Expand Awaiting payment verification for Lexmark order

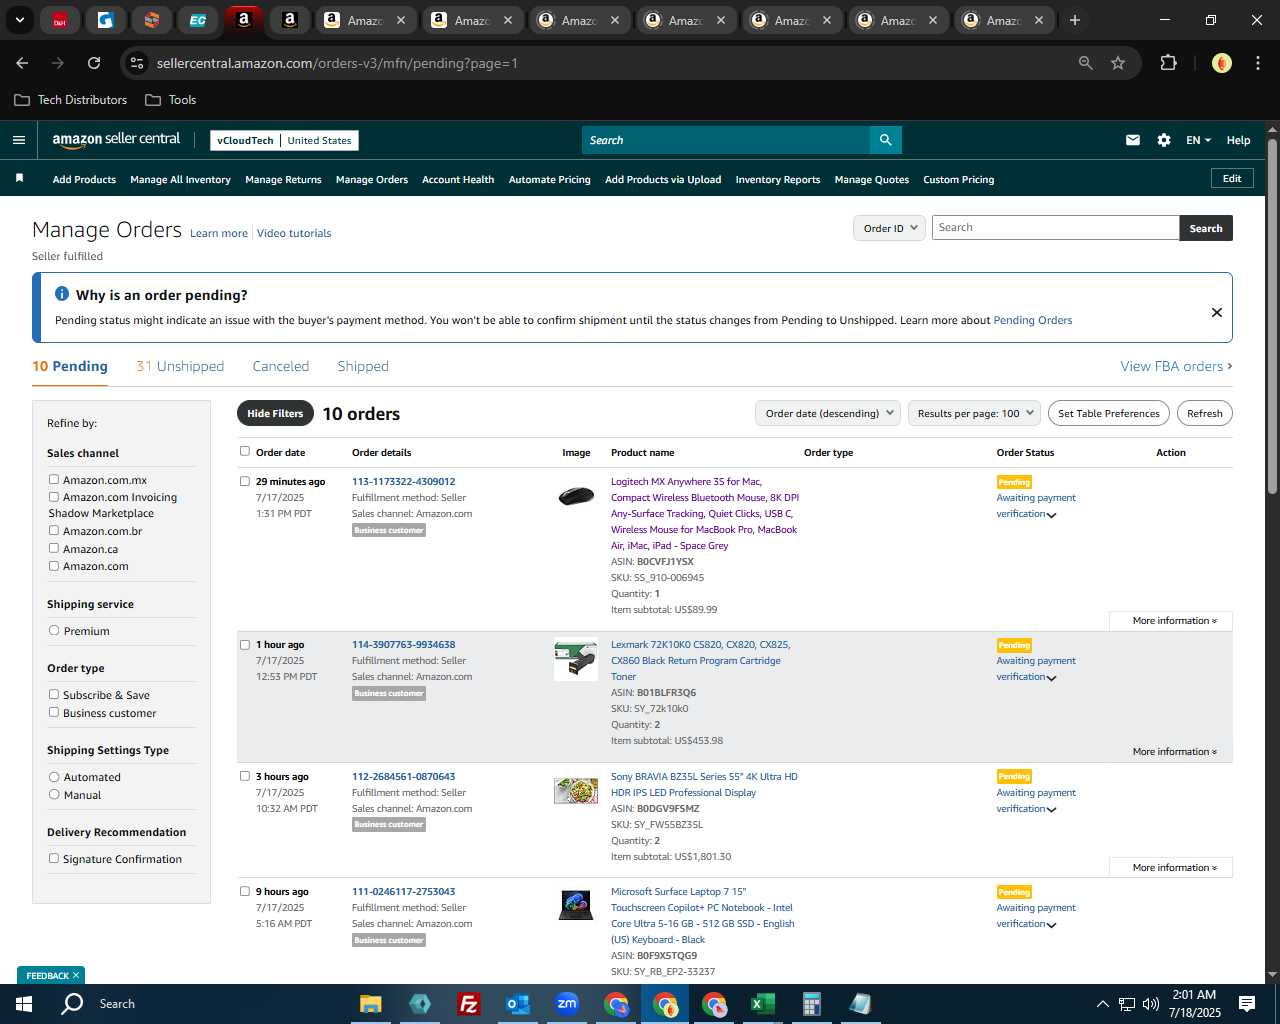tap(1051, 678)
